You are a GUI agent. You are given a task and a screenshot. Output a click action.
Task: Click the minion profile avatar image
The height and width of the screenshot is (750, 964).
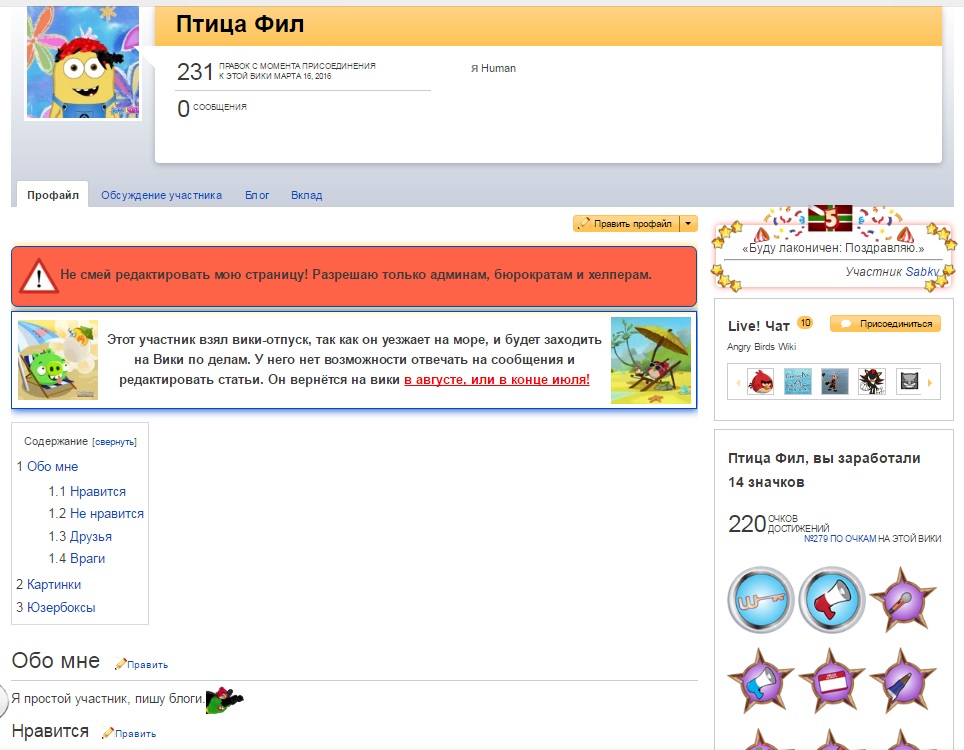[x=83, y=61]
